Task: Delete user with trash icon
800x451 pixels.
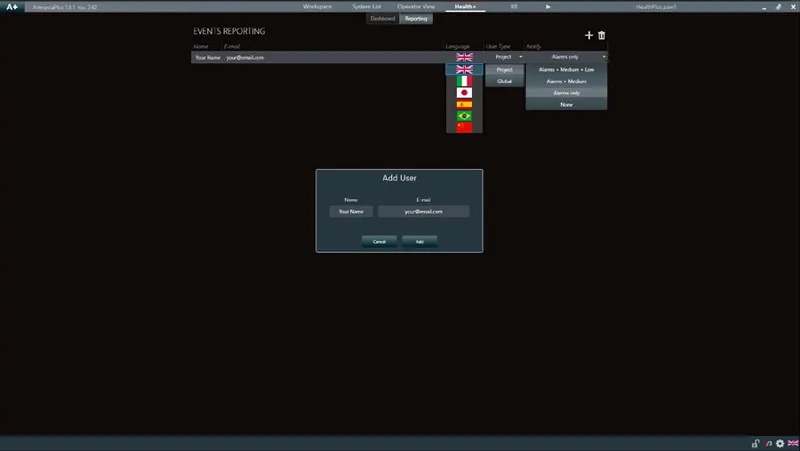Action: pos(602,35)
